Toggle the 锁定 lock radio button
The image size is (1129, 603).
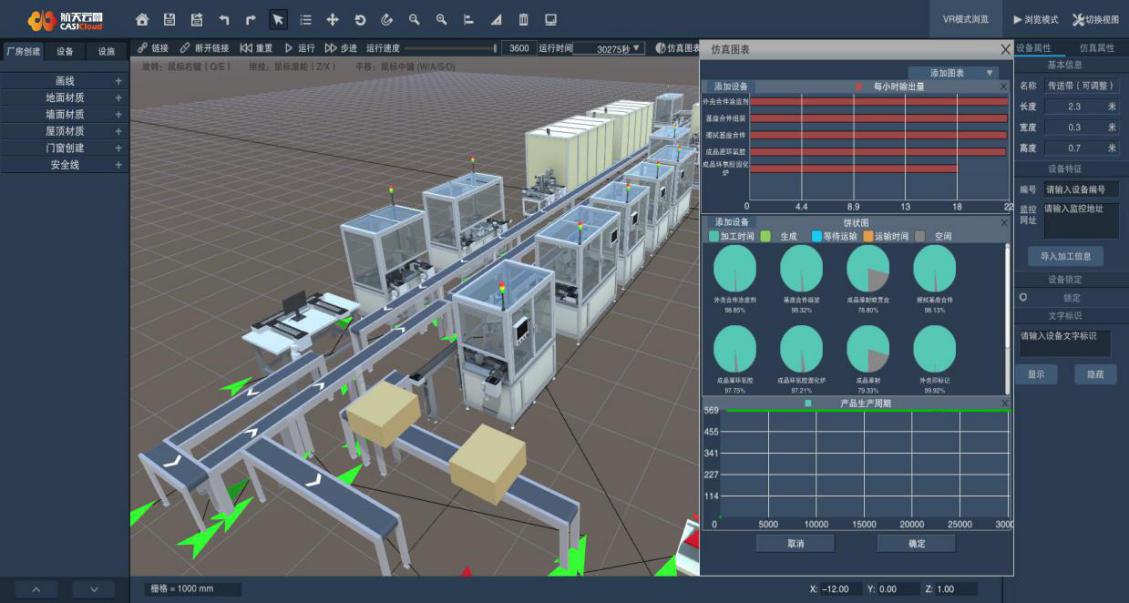click(x=1023, y=298)
